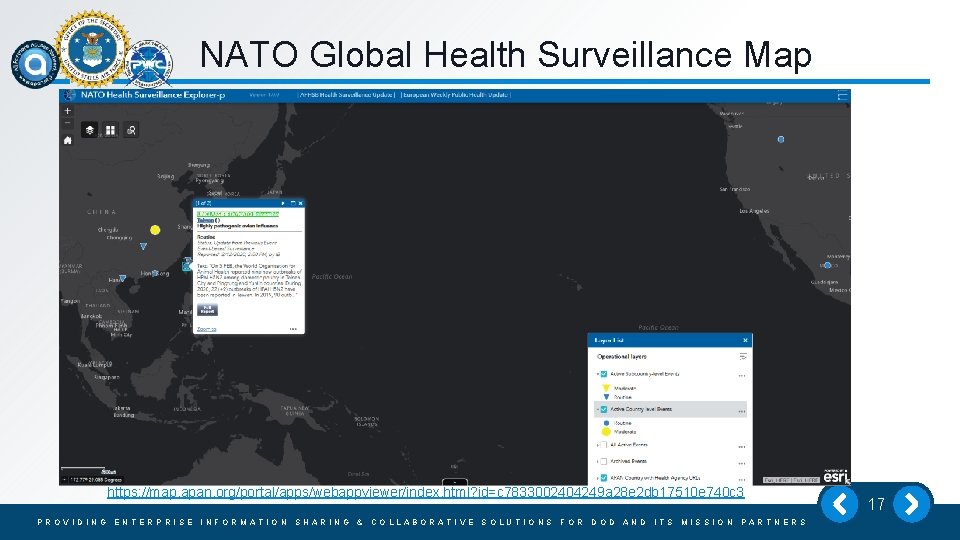The width and height of the screenshot is (960, 540).
Task: Zoom out with the minus map button
Action: (x=67, y=124)
